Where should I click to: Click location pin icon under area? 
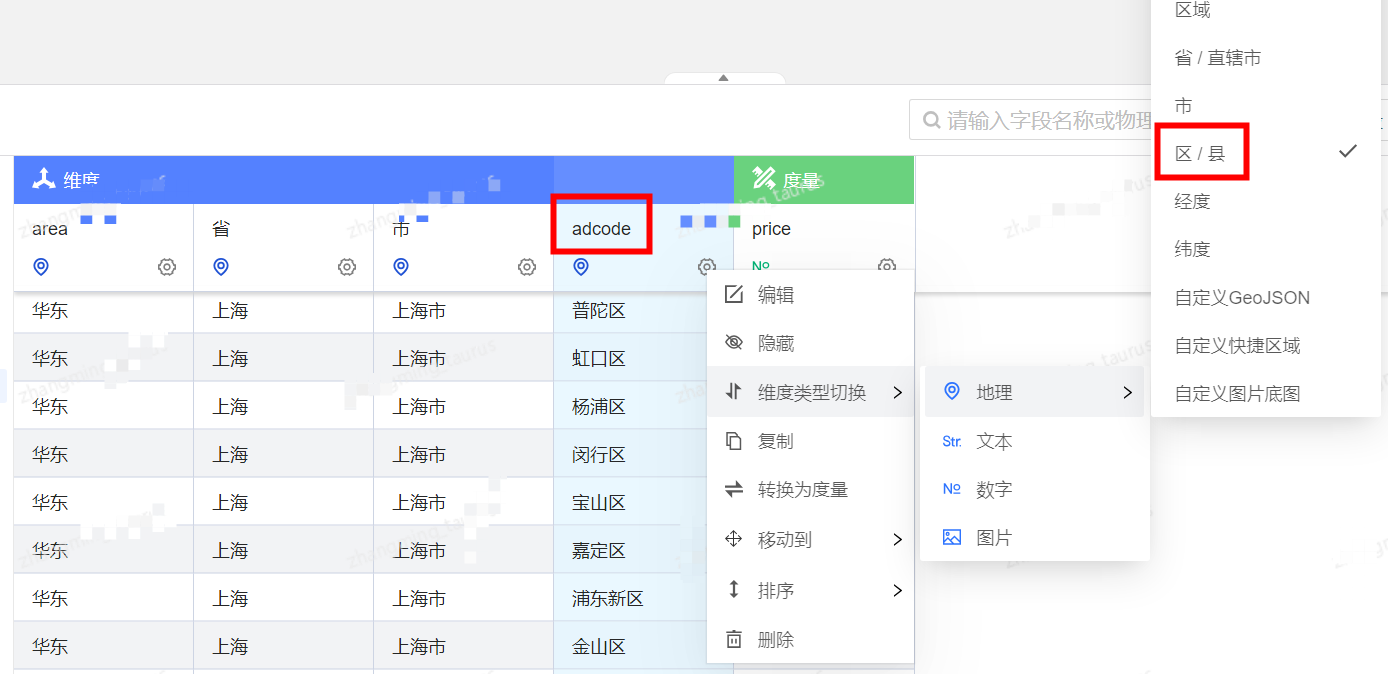tap(41, 267)
